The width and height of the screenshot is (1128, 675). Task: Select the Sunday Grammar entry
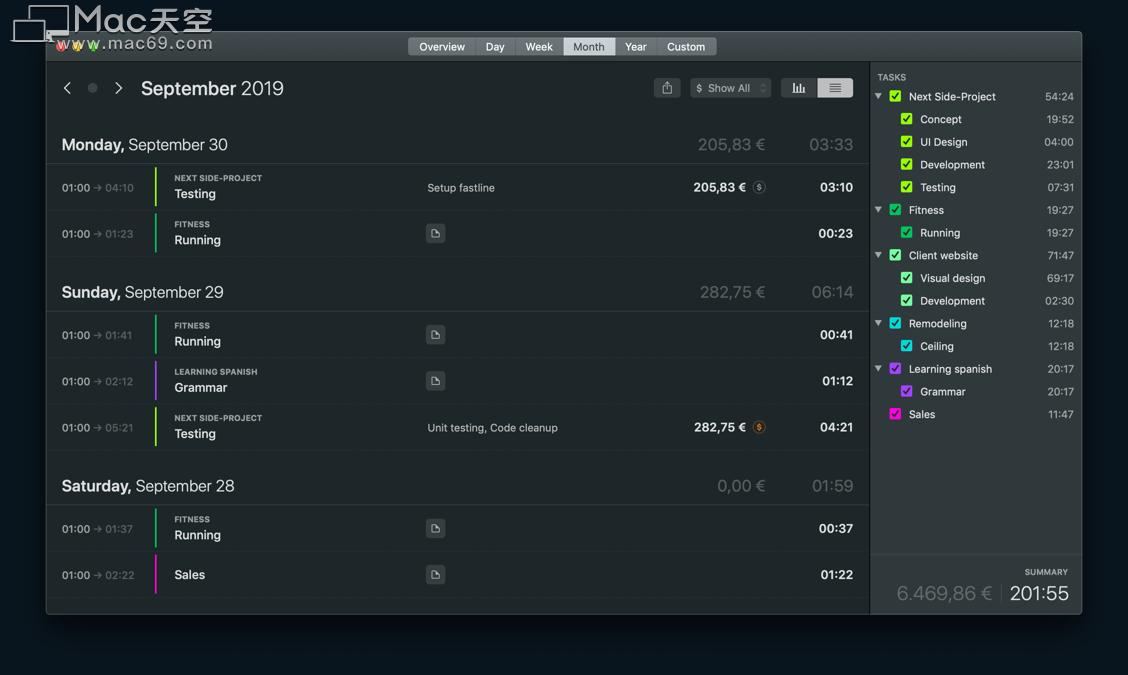458,381
